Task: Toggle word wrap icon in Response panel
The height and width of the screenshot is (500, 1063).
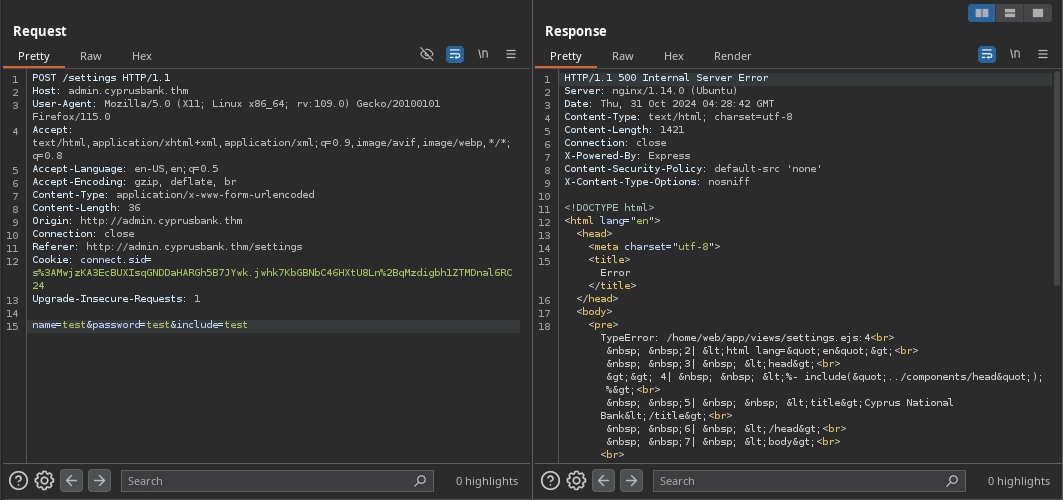Action: (987, 54)
